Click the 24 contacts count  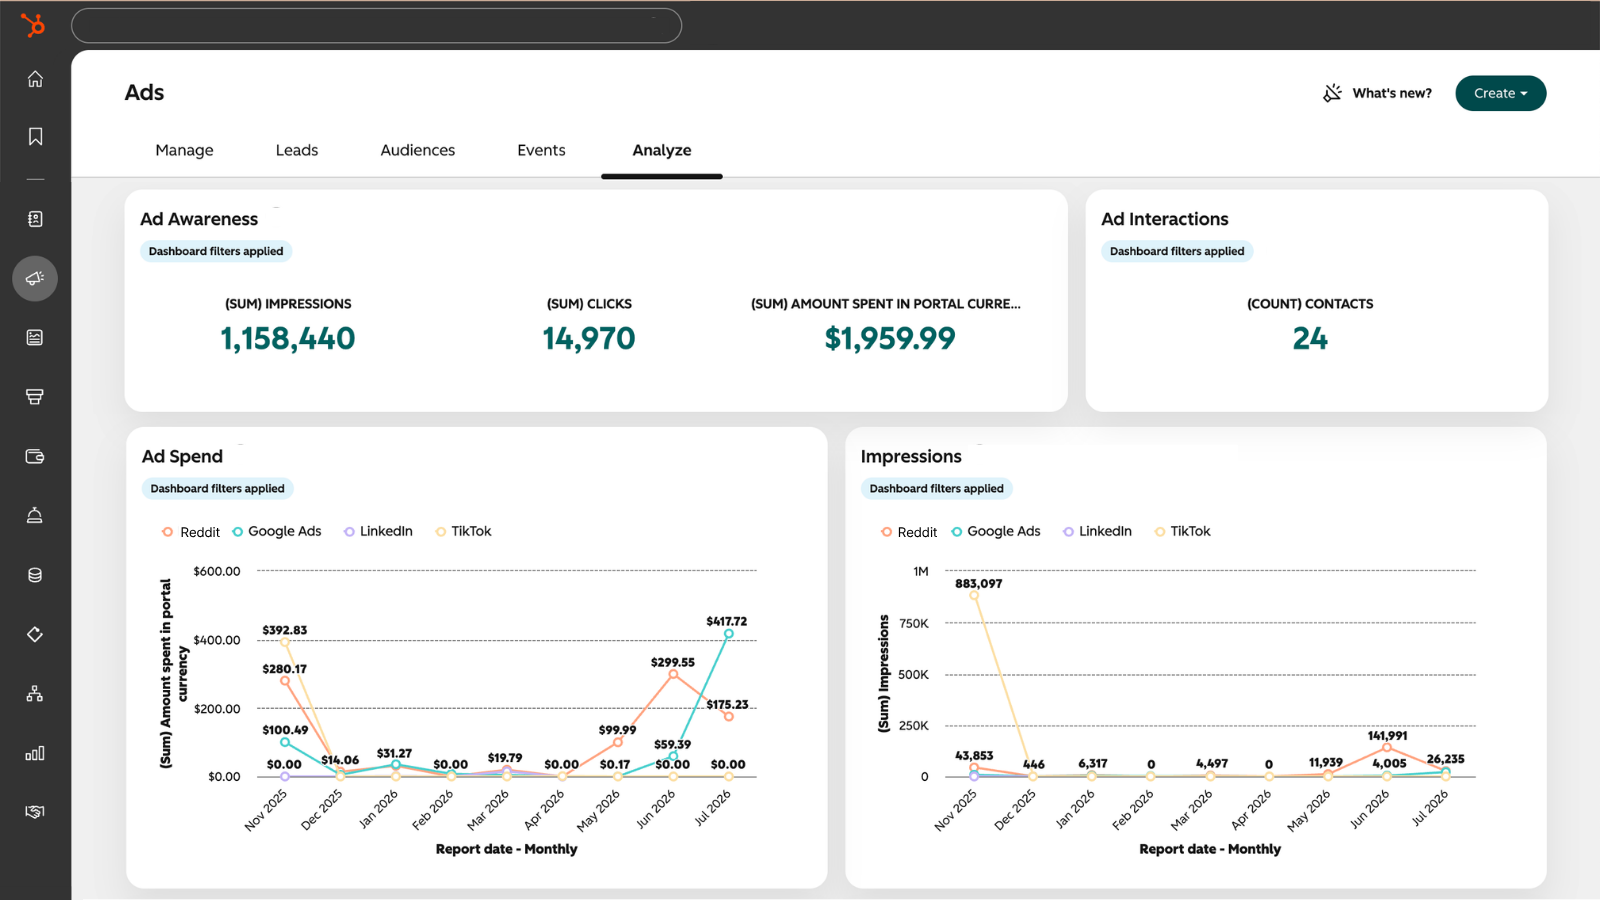point(1310,339)
